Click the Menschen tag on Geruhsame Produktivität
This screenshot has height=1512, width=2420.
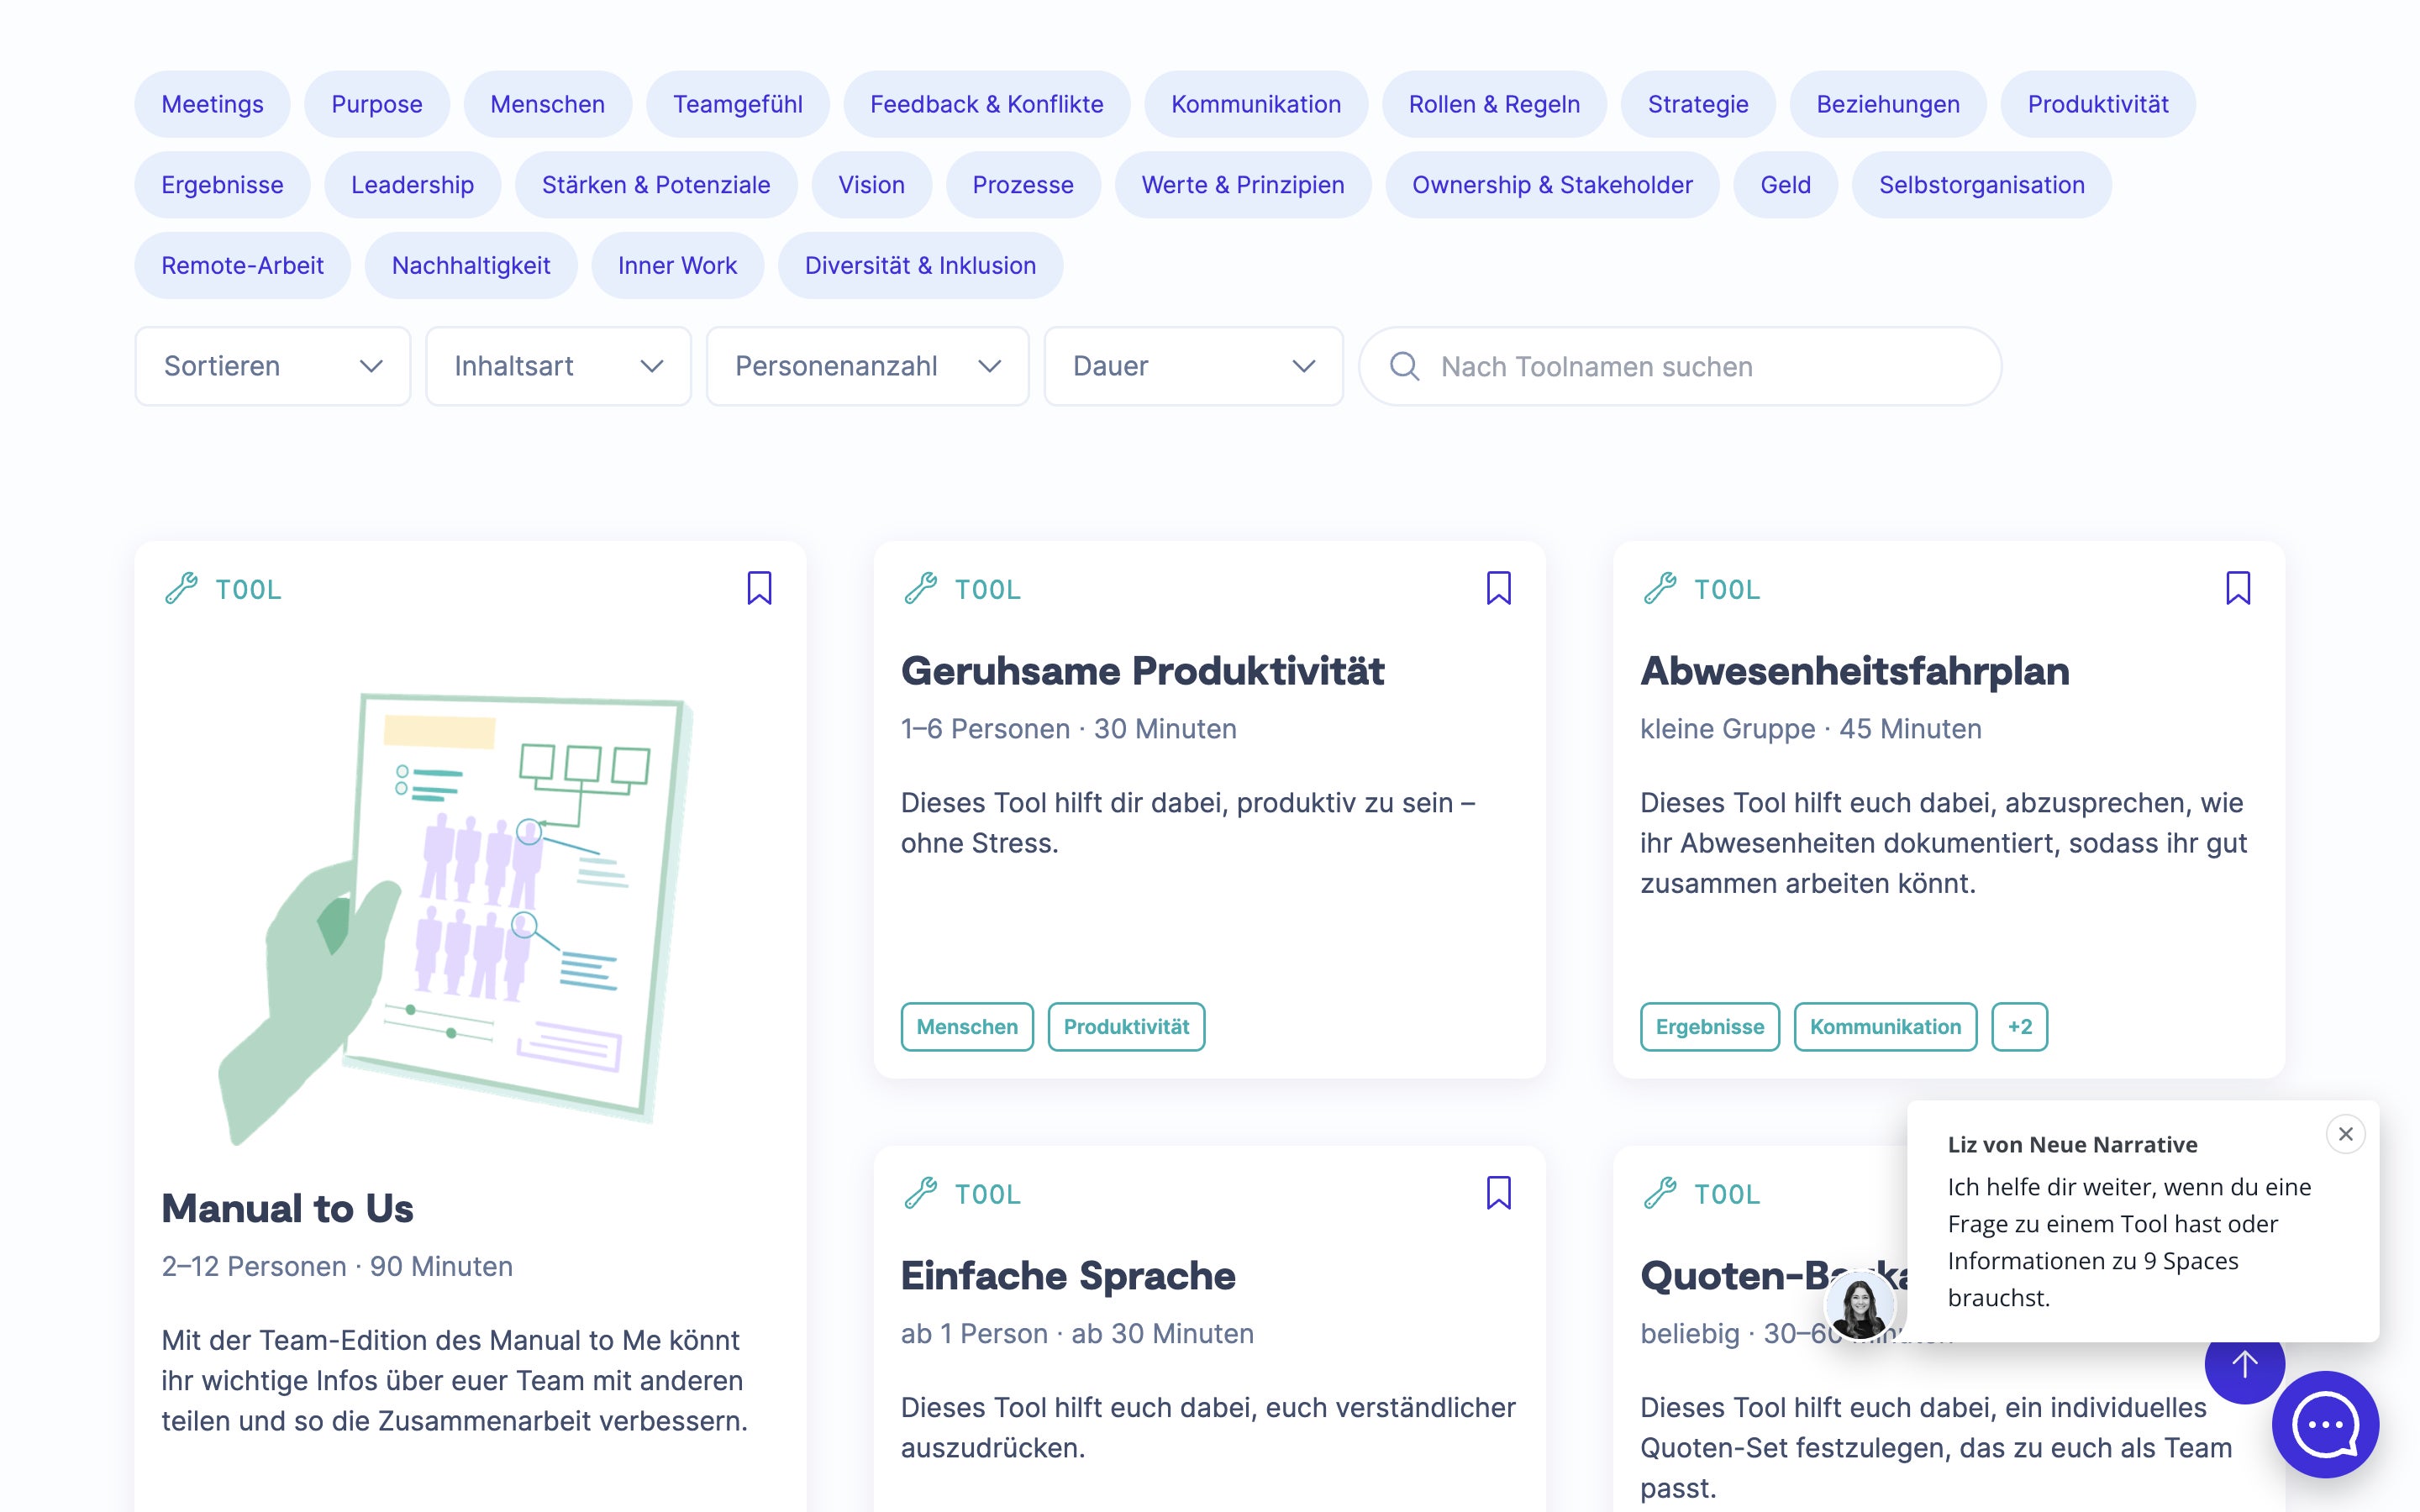(x=967, y=1026)
